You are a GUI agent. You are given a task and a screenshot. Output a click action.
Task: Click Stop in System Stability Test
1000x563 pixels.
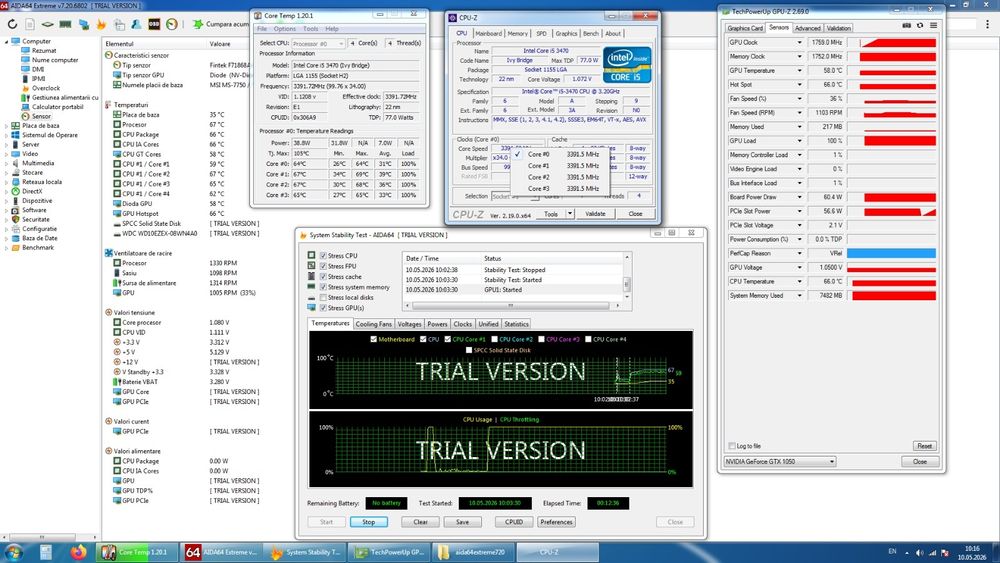pos(369,522)
